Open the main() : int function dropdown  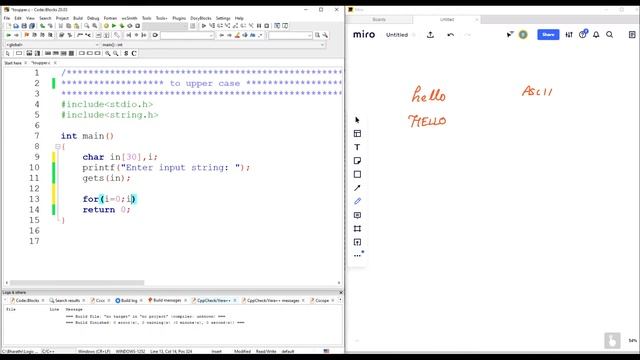tap(213, 44)
